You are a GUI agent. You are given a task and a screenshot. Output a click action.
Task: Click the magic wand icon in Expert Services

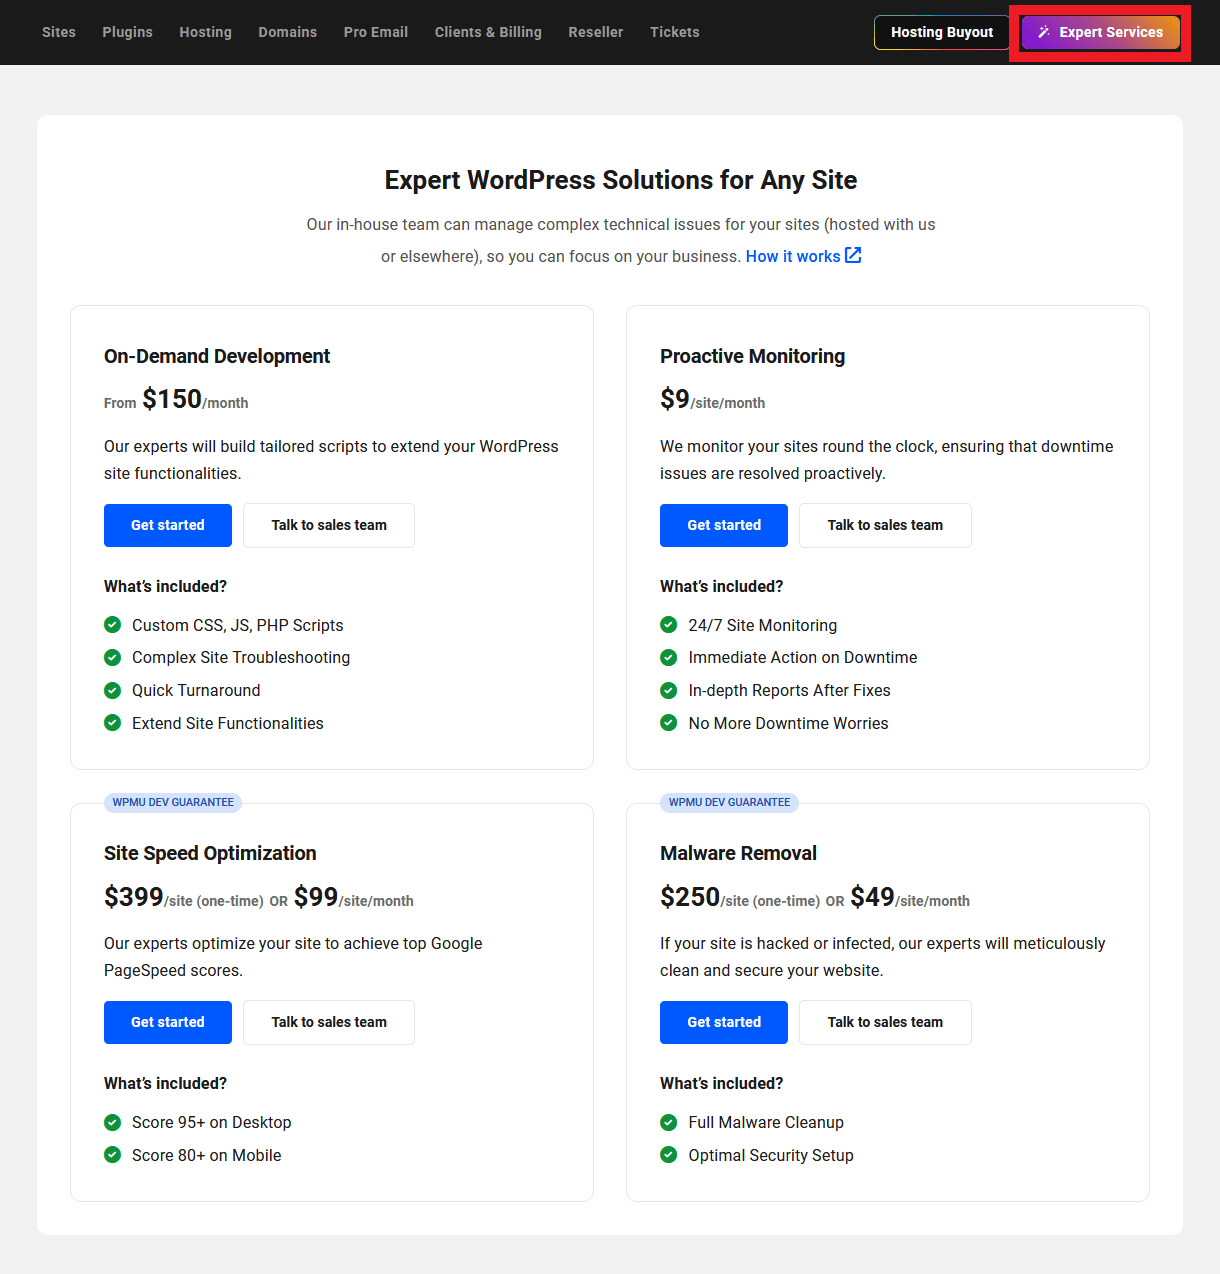coord(1044,32)
